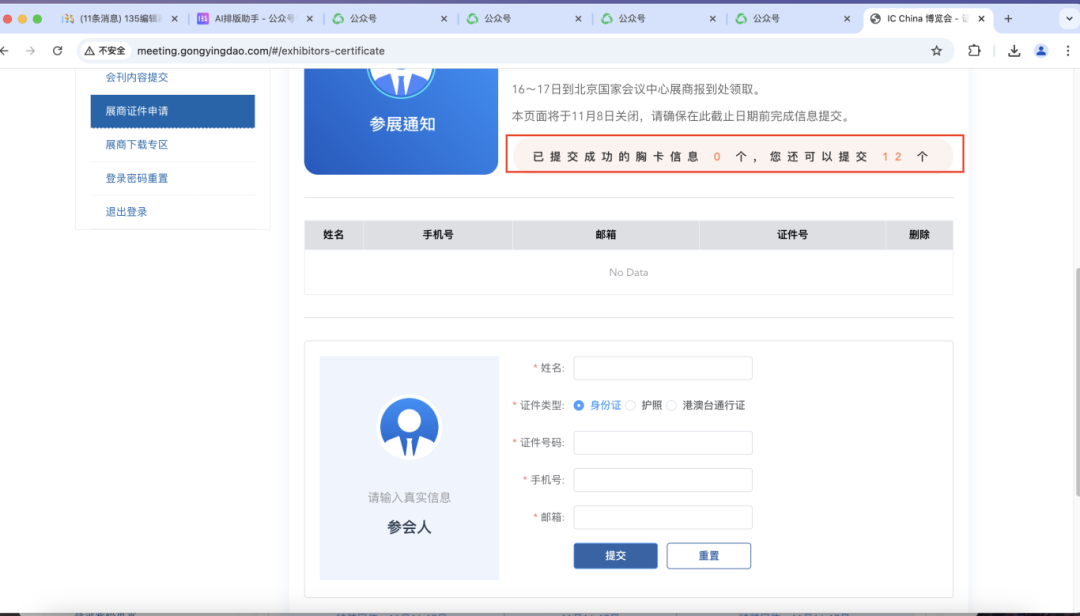Viewport: 1080px width, 616px height.
Task: Click the browser forward arrow
Action: tap(30, 50)
